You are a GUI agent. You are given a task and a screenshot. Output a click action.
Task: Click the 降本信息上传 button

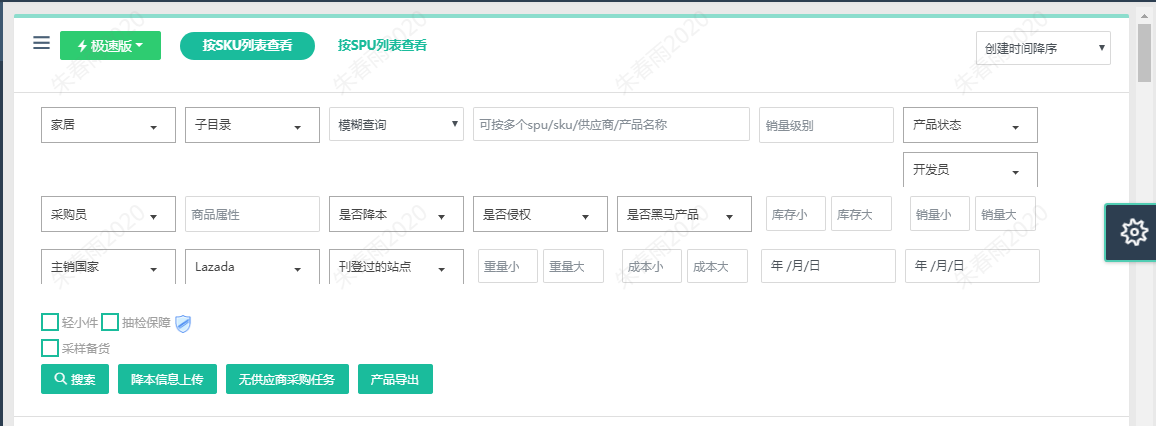167,379
